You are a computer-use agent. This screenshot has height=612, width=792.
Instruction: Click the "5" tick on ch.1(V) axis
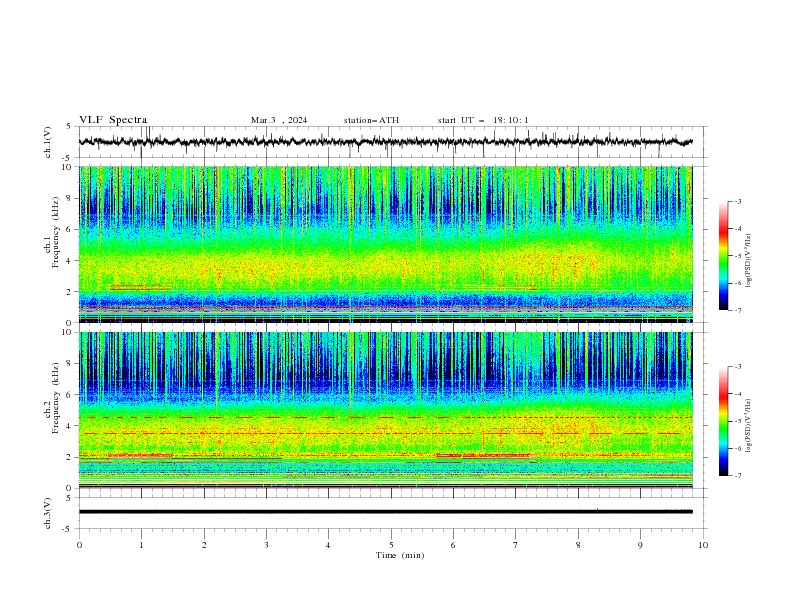69,126
